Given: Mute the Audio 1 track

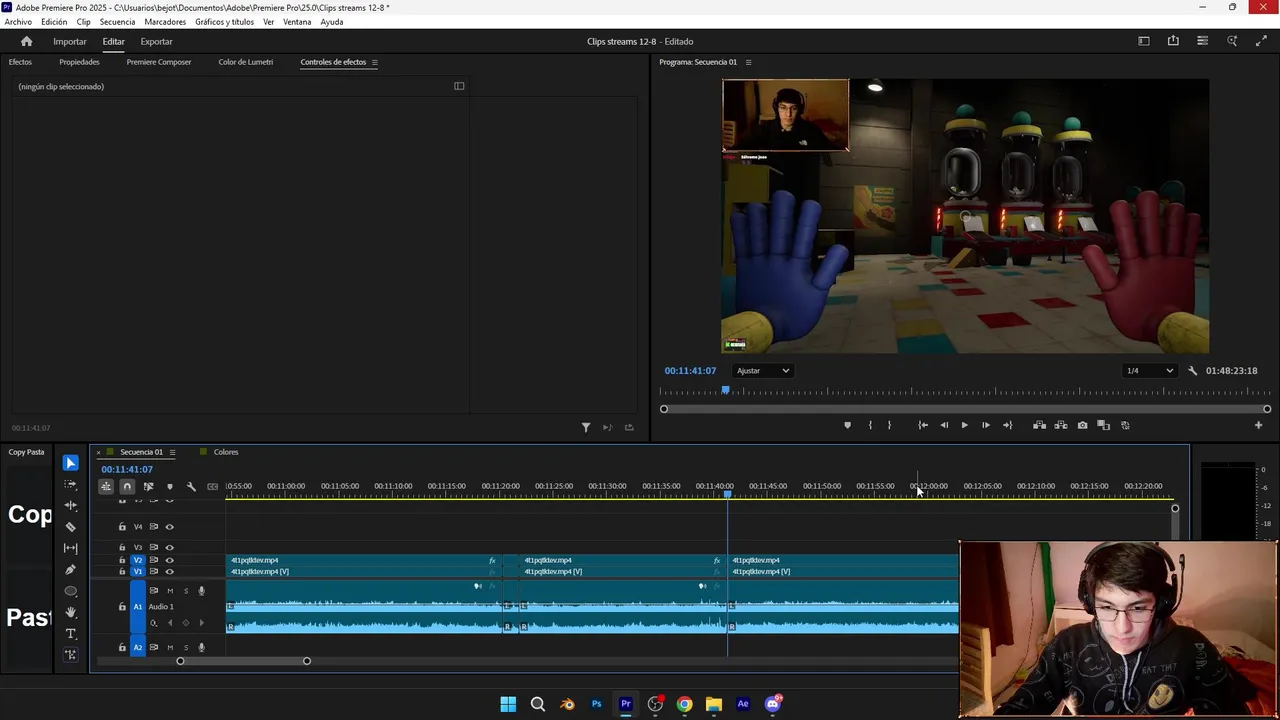Looking at the screenshot, I should pos(169,591).
